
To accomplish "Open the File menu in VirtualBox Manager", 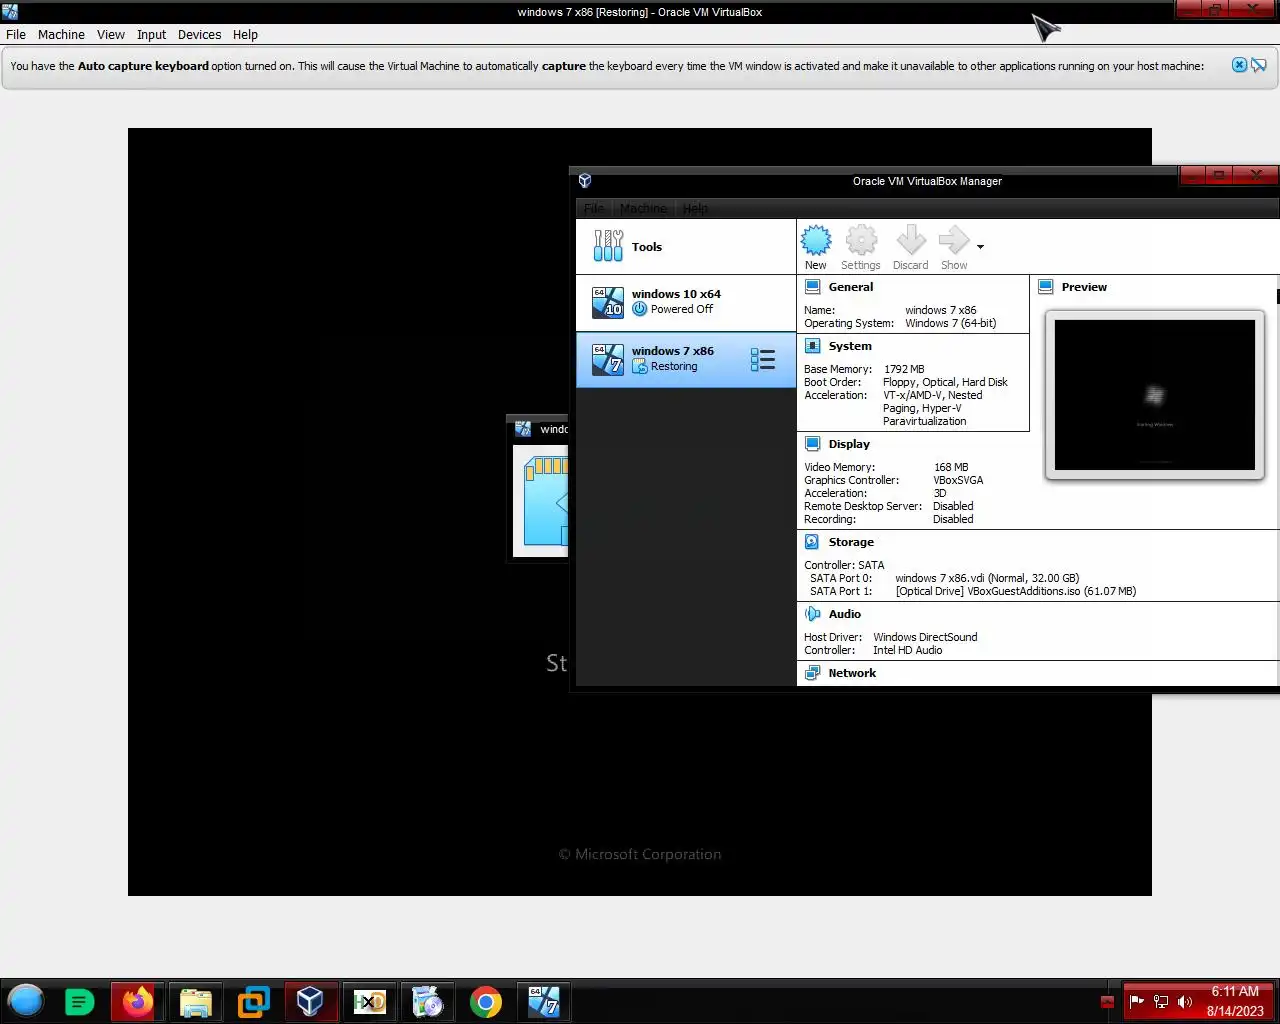I will click(x=594, y=208).
